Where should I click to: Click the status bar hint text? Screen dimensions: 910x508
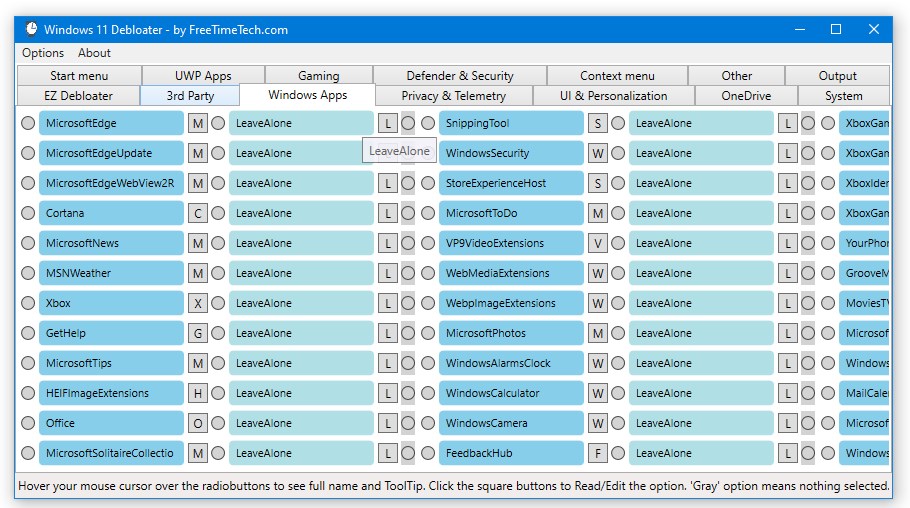pyautogui.click(x=454, y=485)
